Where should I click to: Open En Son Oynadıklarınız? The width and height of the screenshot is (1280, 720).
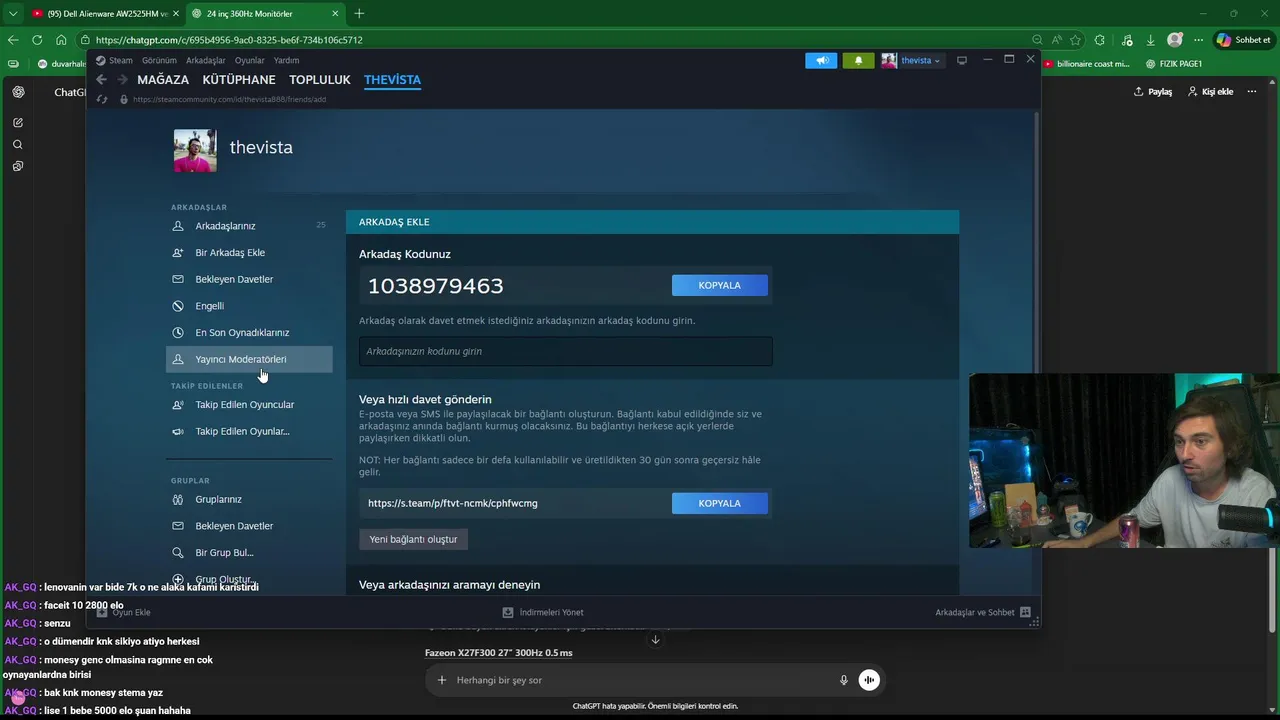[x=242, y=333]
